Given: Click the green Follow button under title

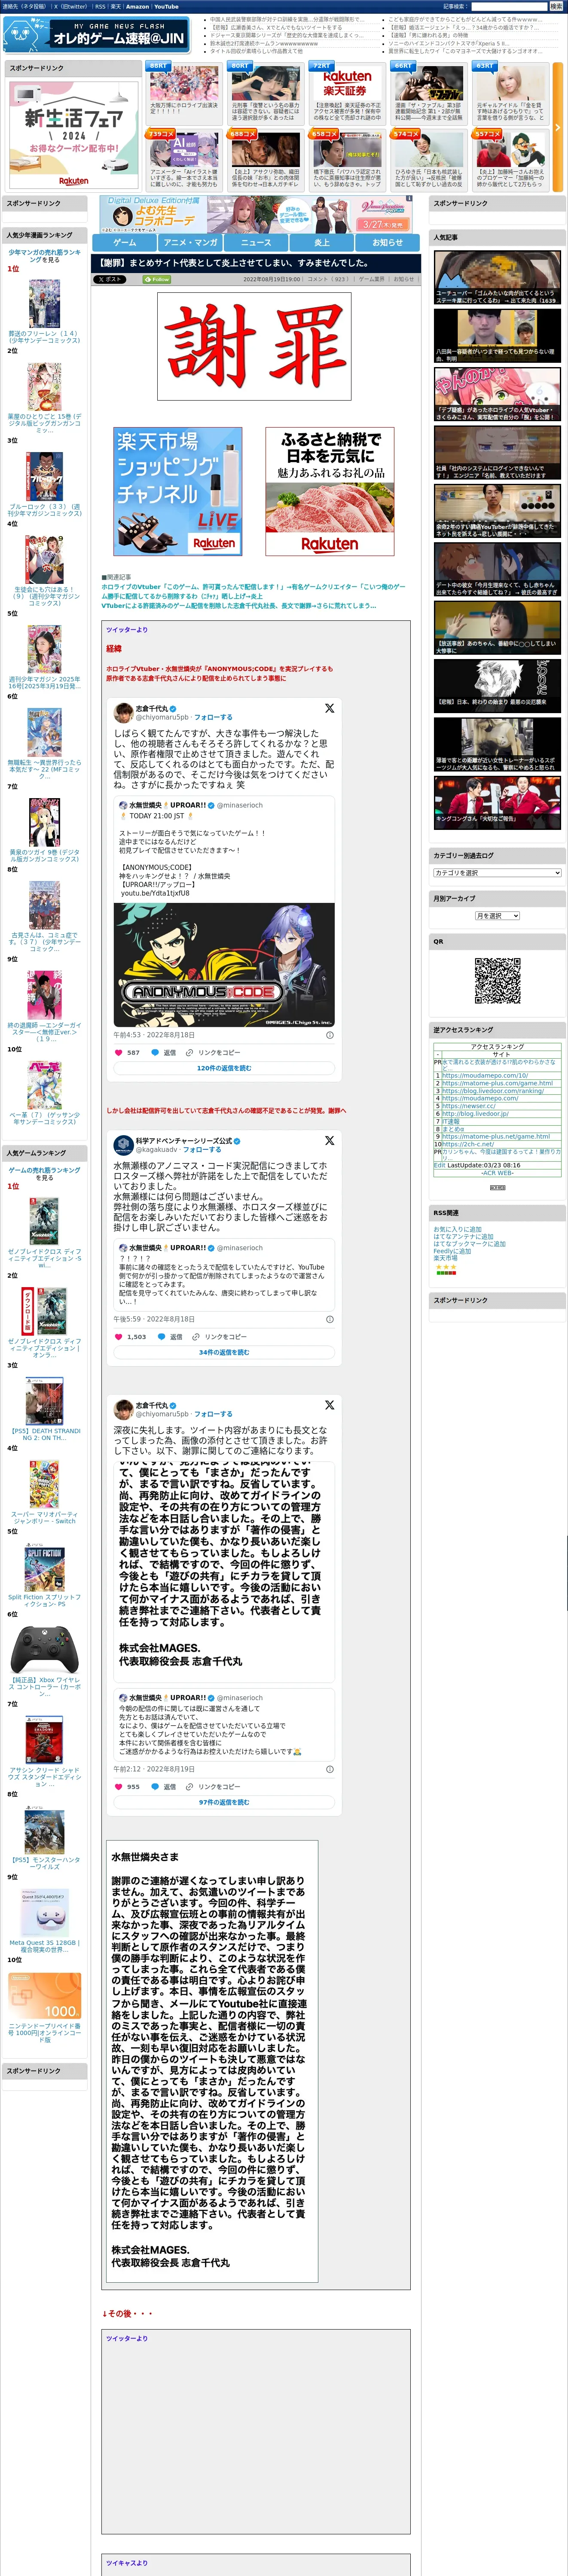Looking at the screenshot, I should pos(157,279).
